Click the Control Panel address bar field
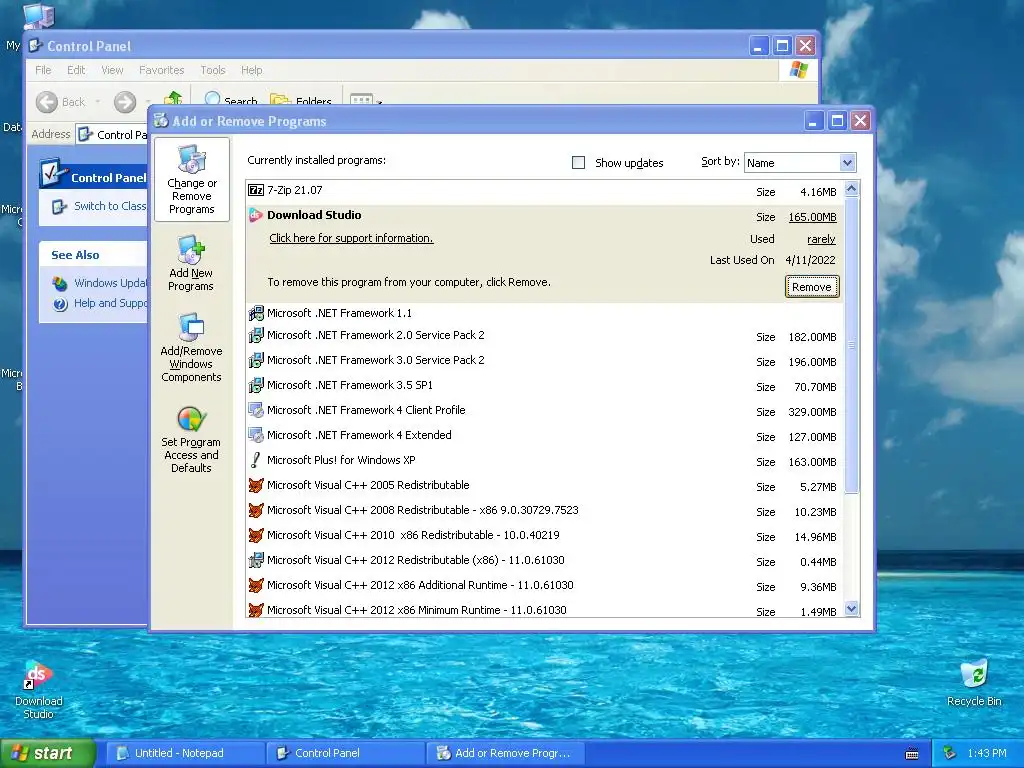 [112, 135]
